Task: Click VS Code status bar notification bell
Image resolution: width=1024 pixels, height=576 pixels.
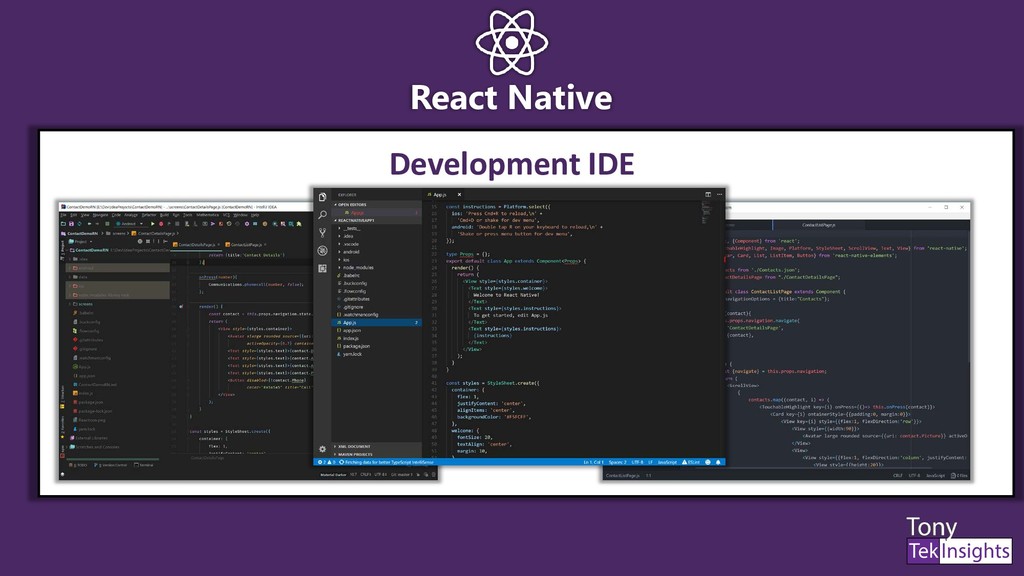Action: [718, 462]
